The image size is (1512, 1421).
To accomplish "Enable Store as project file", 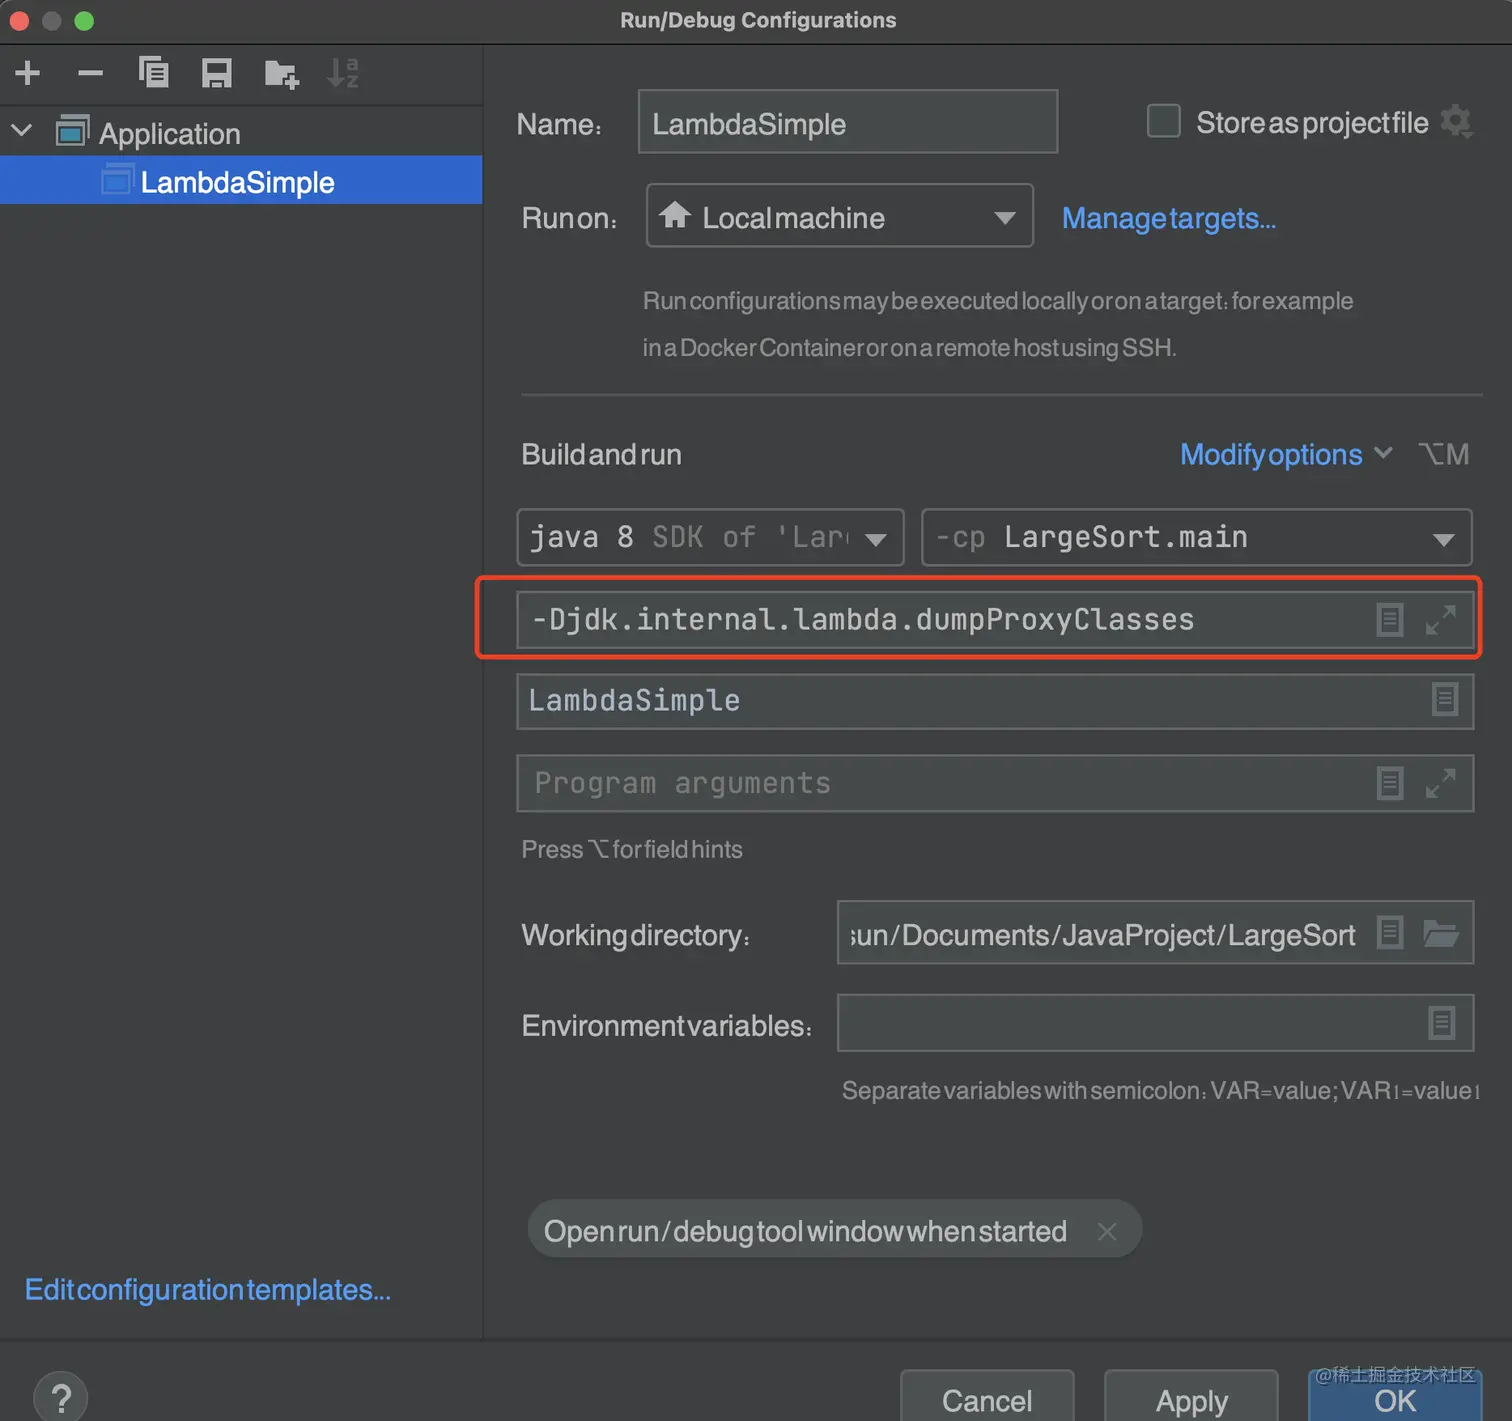I will [x=1163, y=121].
